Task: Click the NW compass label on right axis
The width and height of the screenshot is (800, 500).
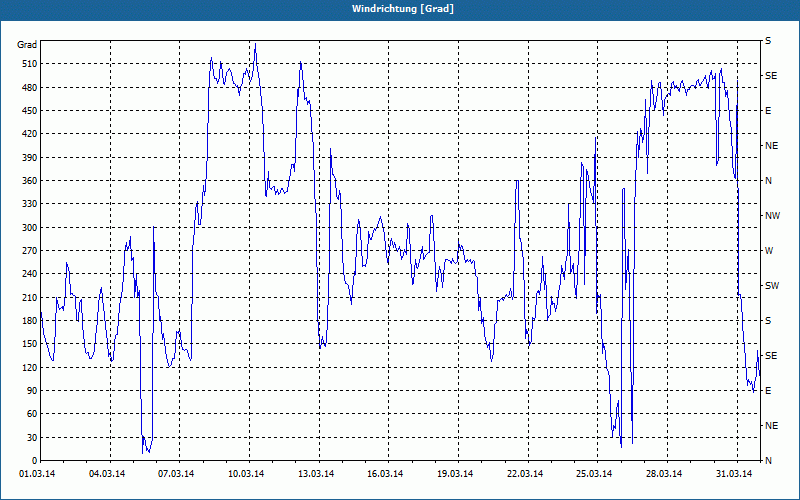Action: tap(772, 216)
